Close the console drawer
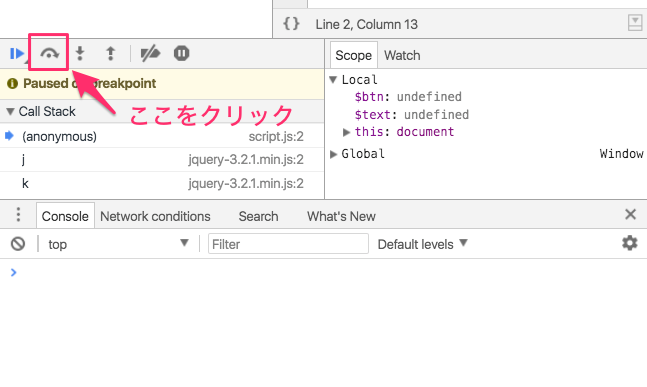 coord(630,214)
